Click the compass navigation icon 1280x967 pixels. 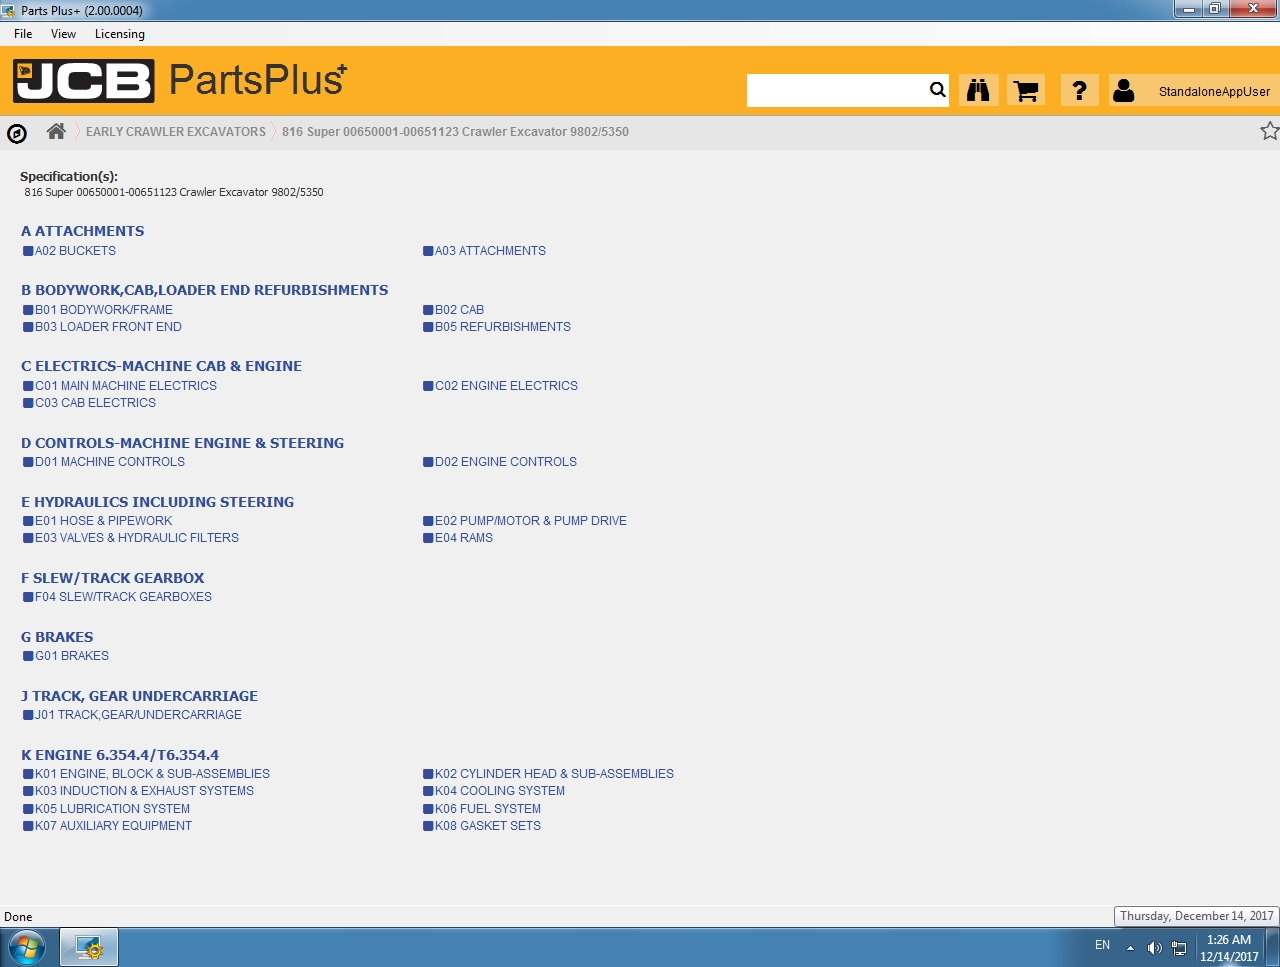[x=16, y=133]
